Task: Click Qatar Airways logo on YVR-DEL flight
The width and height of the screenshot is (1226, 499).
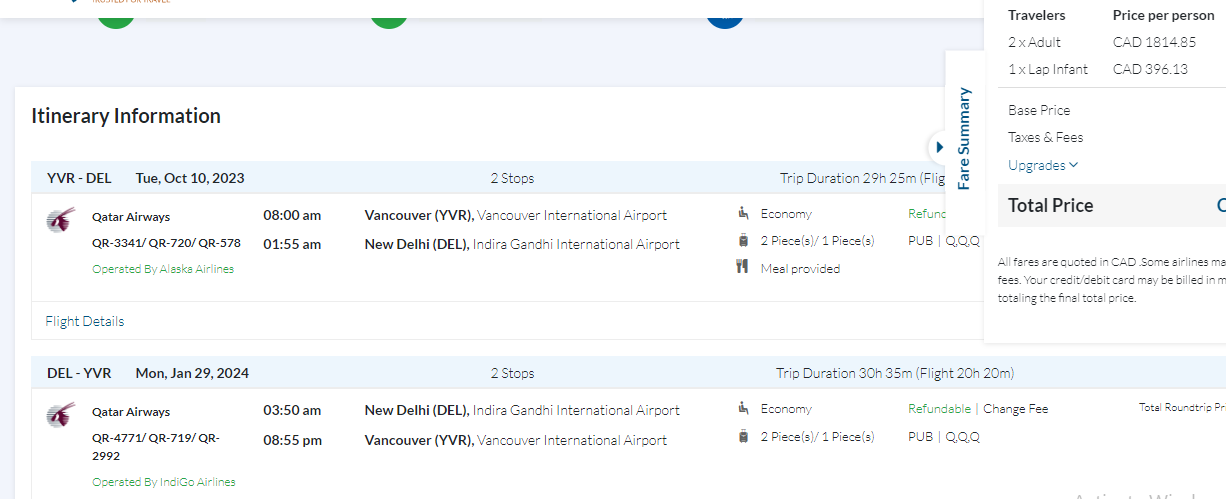Action: click(x=61, y=220)
